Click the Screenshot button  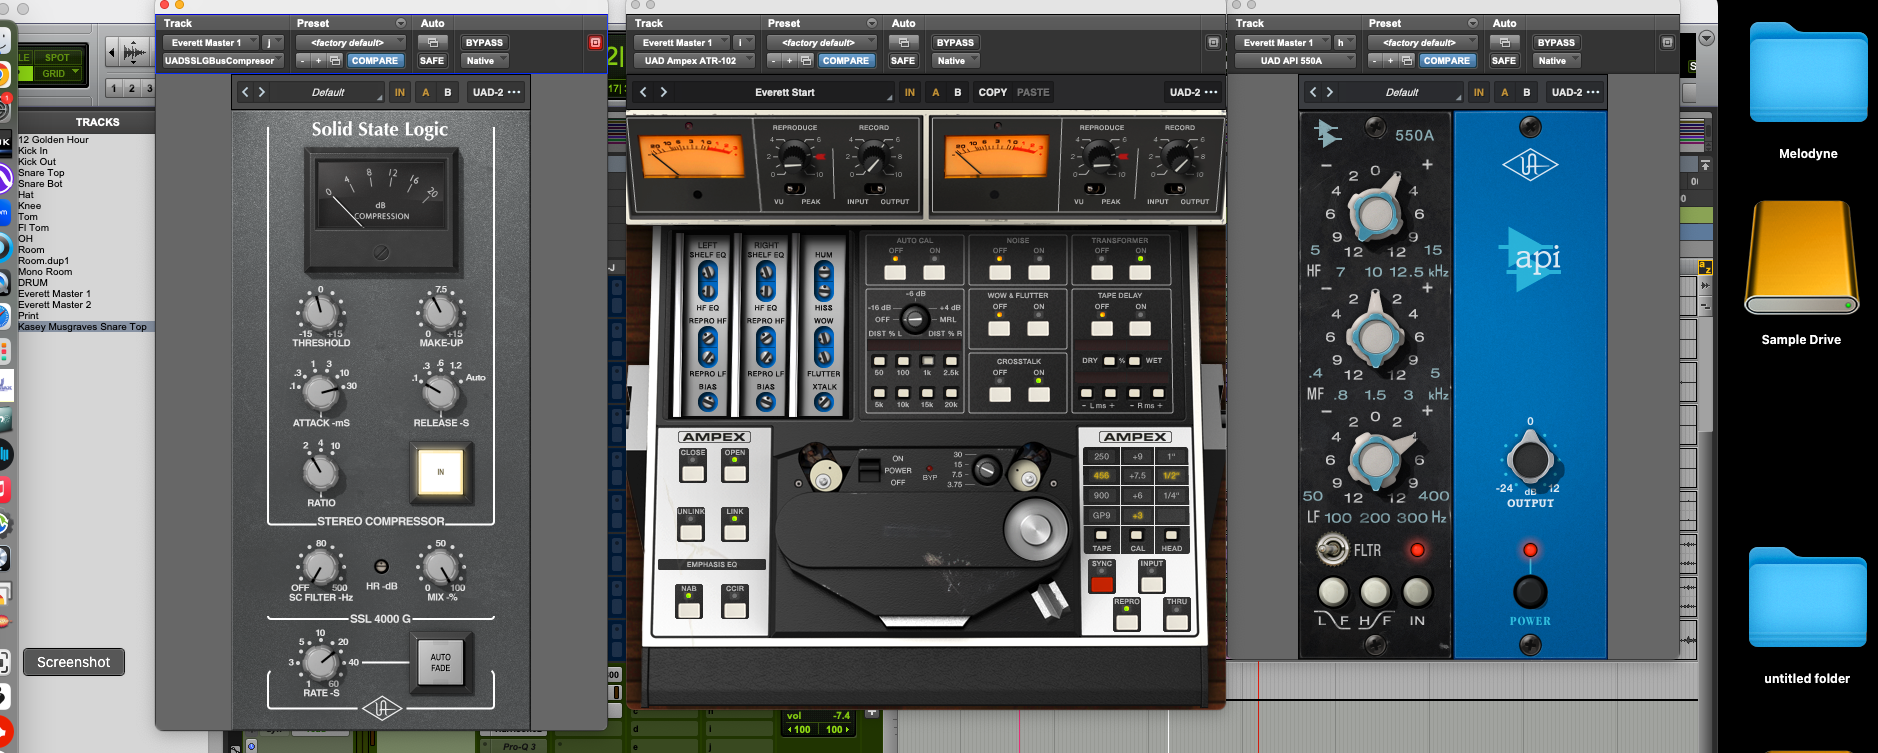point(73,662)
